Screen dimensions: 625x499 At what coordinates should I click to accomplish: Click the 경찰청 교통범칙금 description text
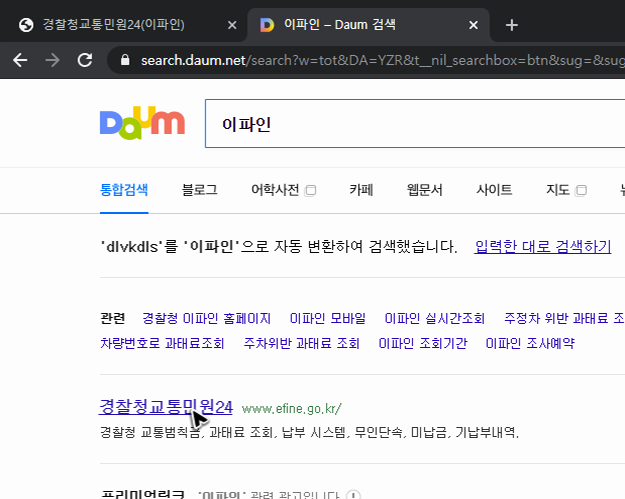(309, 432)
